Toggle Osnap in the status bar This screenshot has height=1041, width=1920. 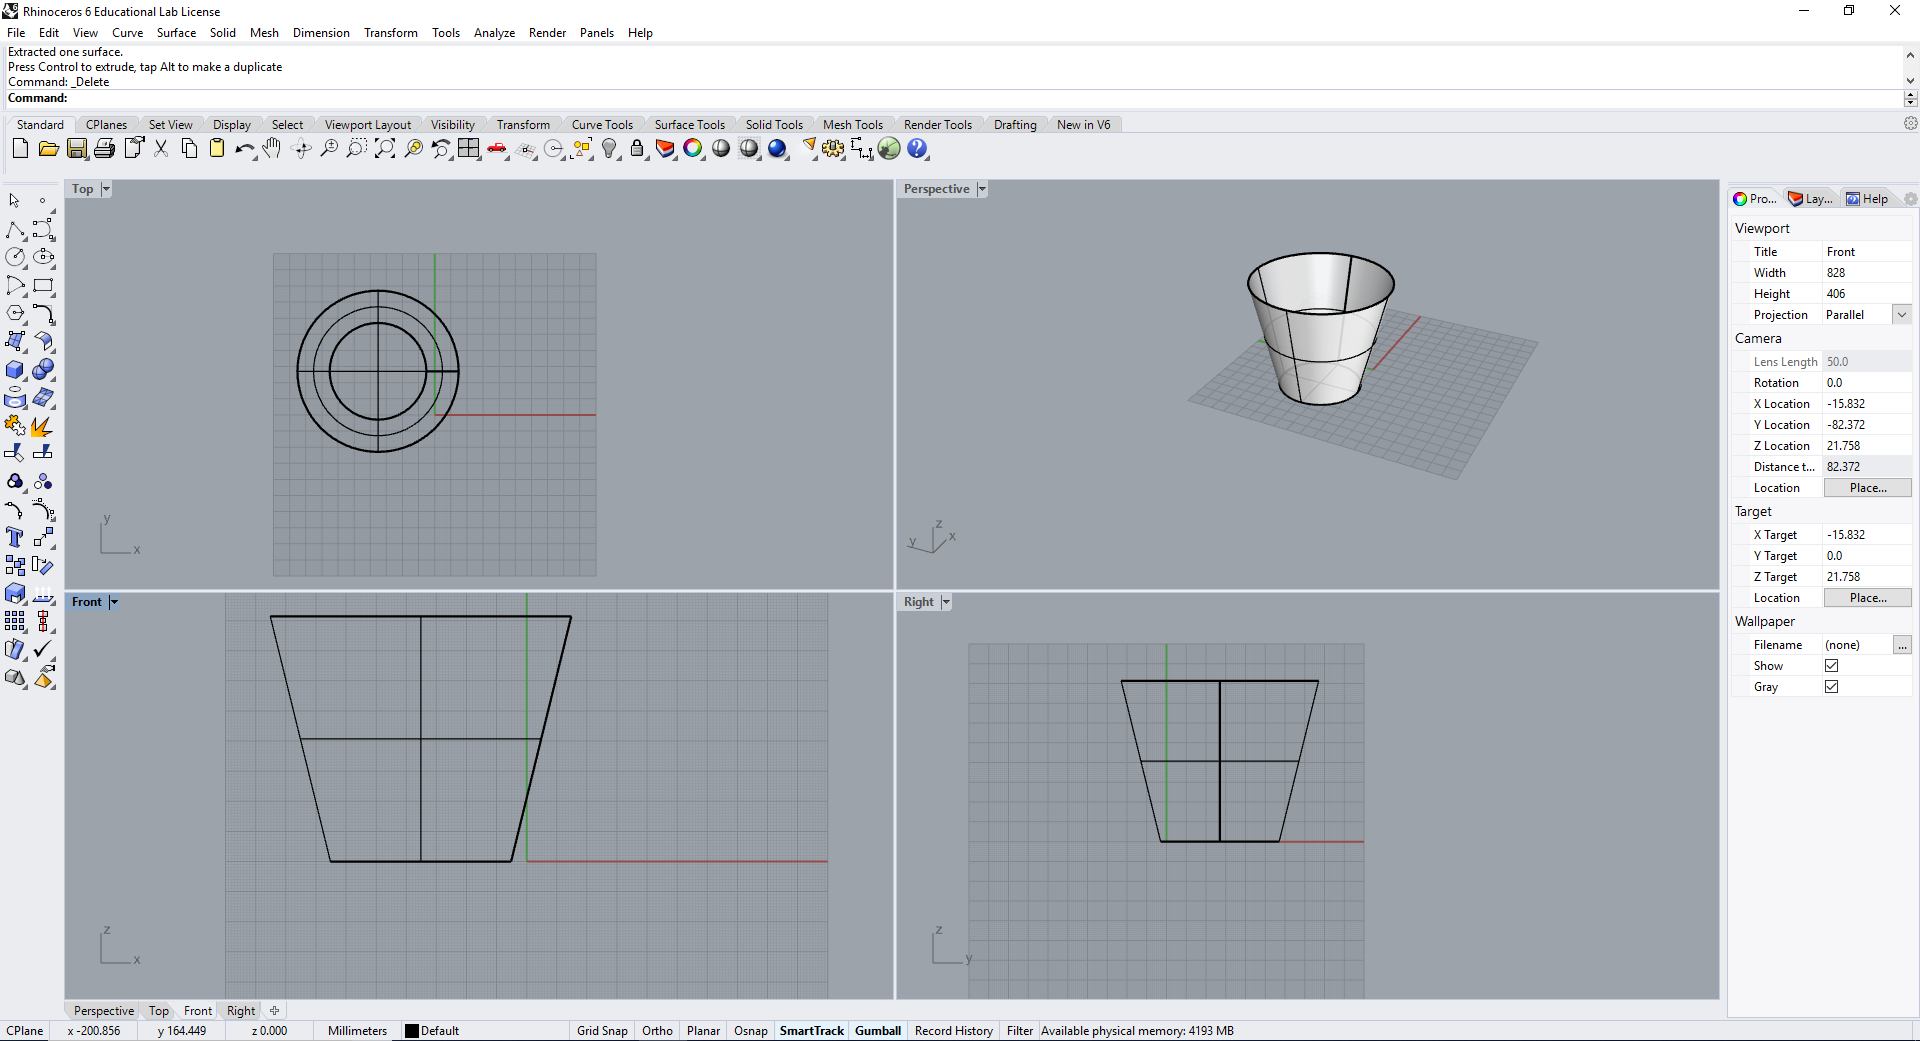pos(750,1031)
